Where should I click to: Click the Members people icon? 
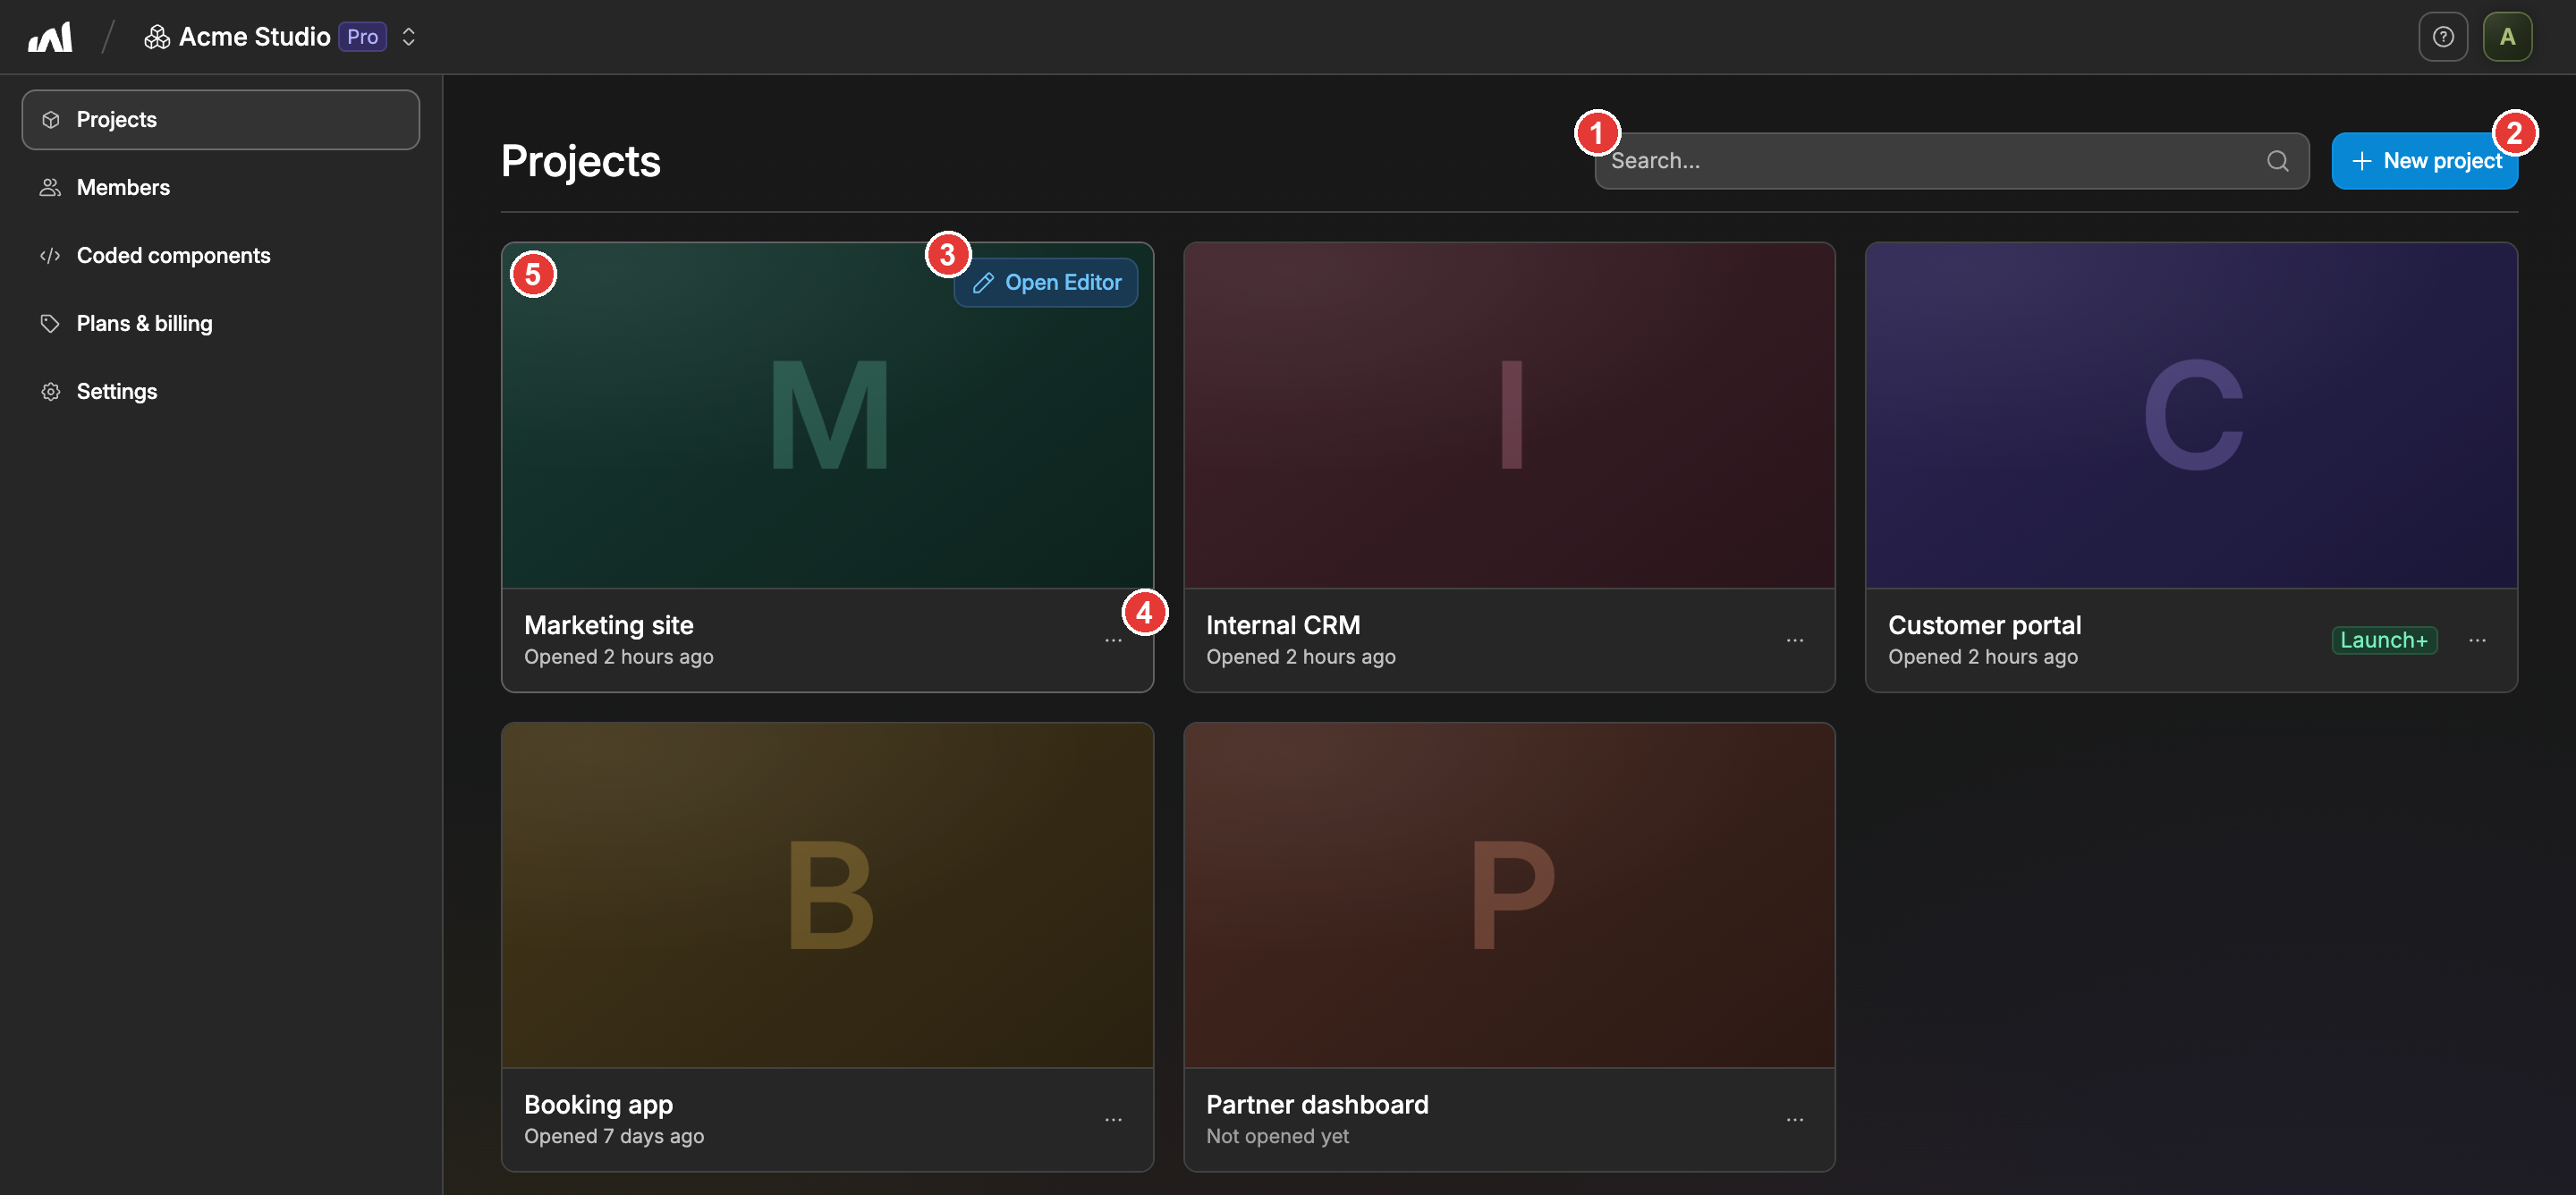50,188
